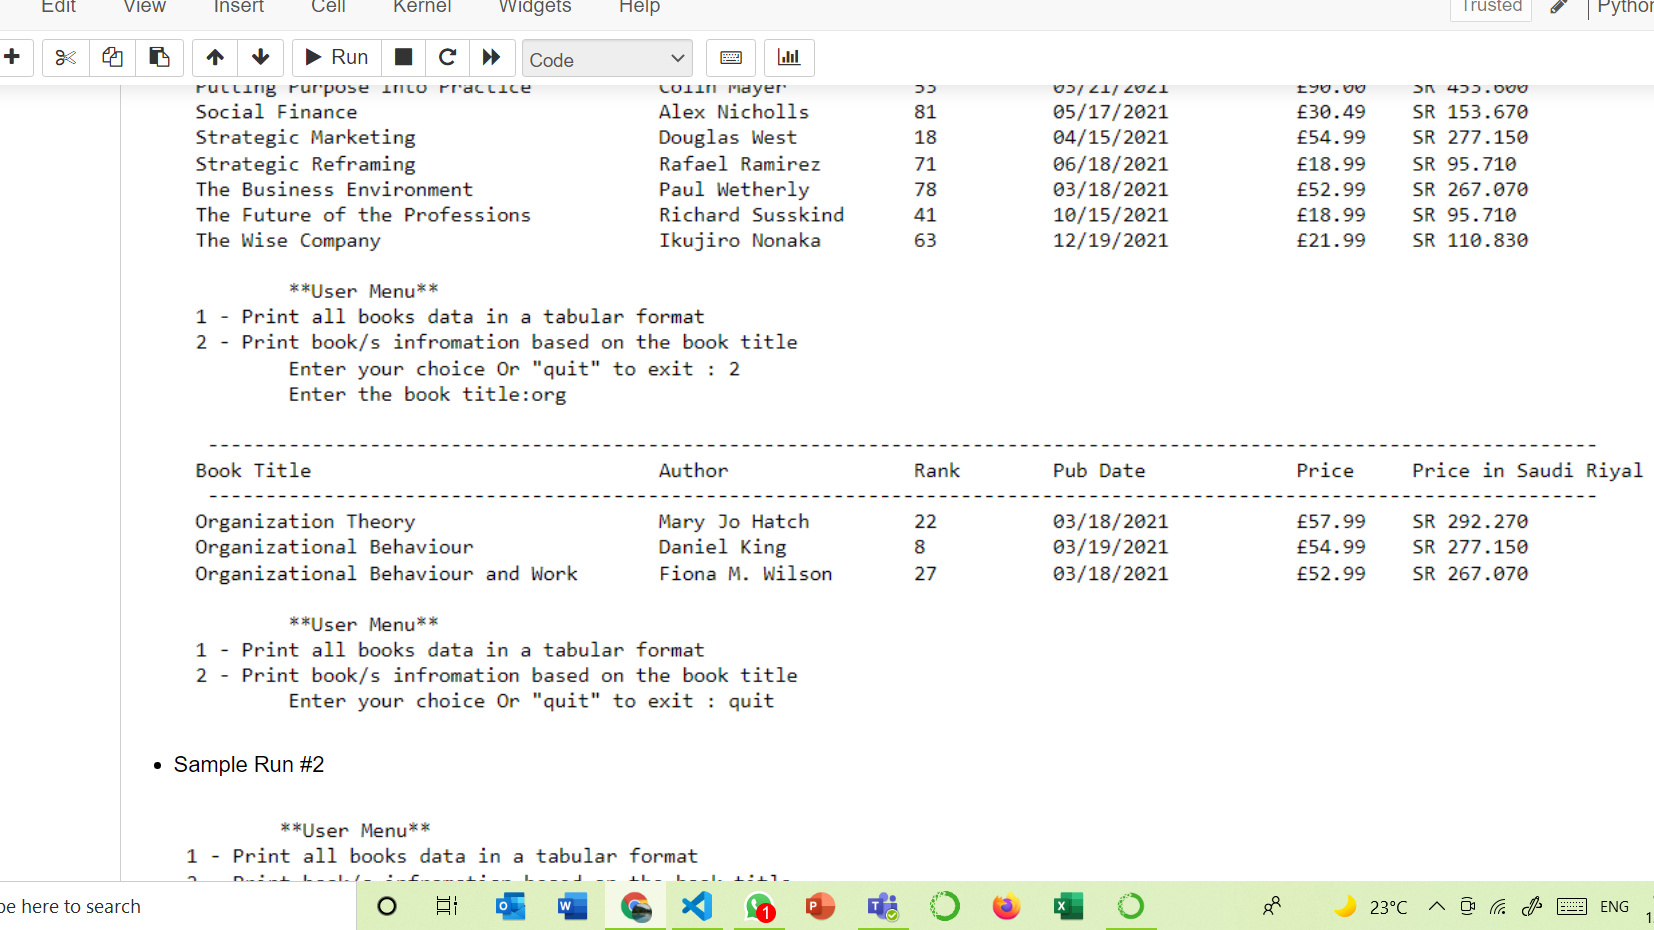
Task: Open Visual Studio Code from taskbar
Action: [697, 906]
